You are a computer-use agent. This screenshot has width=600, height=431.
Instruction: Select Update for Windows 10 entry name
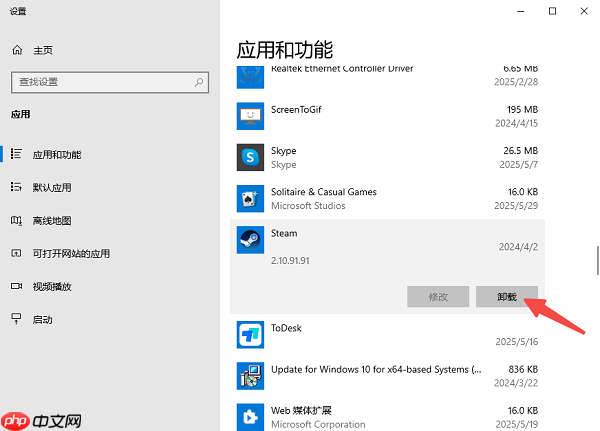(376, 369)
